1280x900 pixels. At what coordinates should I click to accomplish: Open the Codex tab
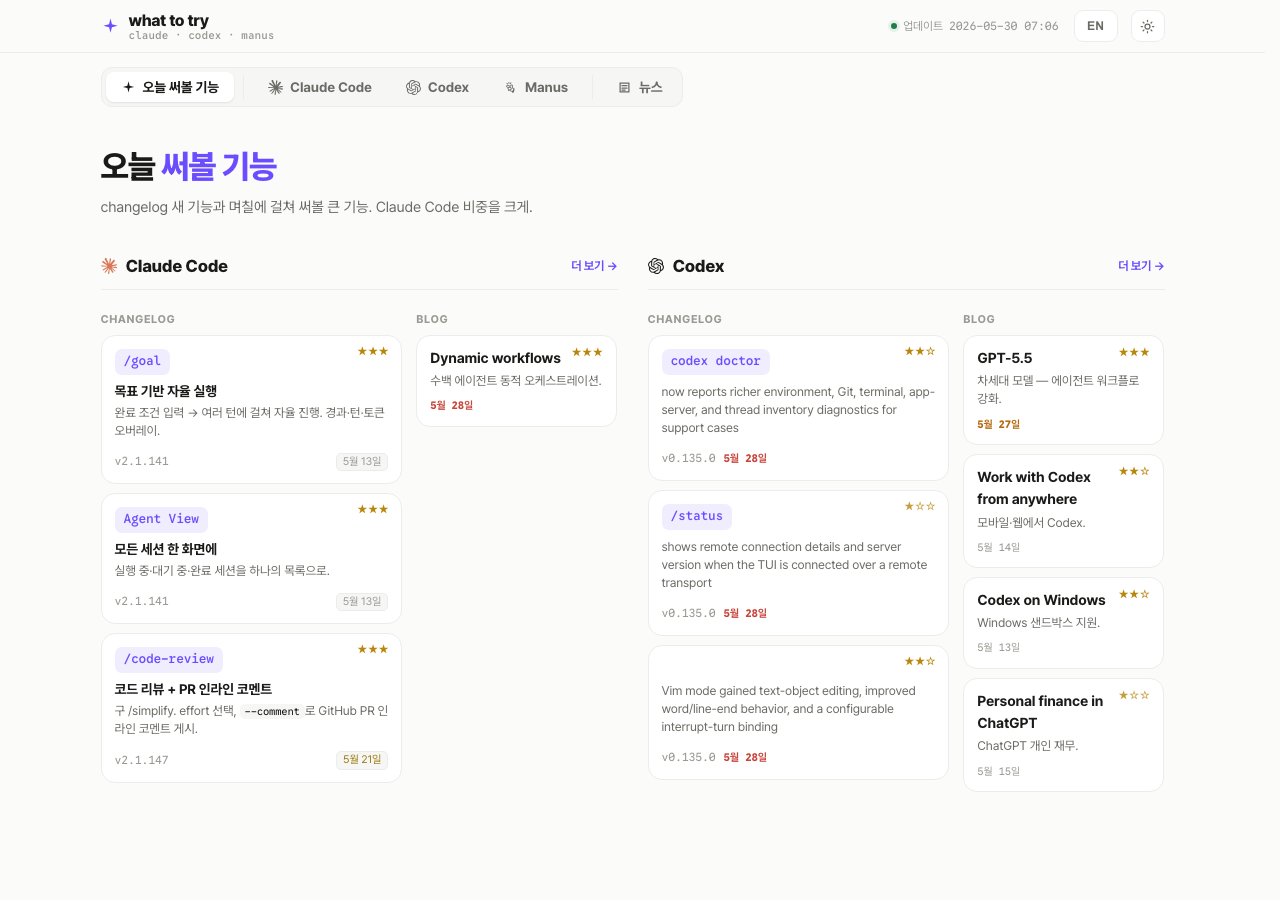[438, 87]
